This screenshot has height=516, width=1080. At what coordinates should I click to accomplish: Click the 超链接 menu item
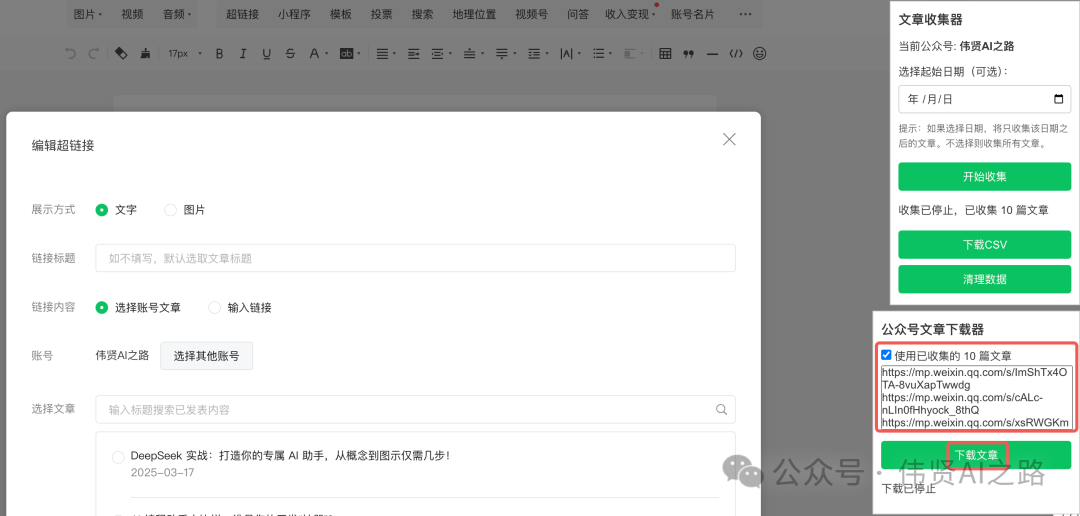point(242,14)
